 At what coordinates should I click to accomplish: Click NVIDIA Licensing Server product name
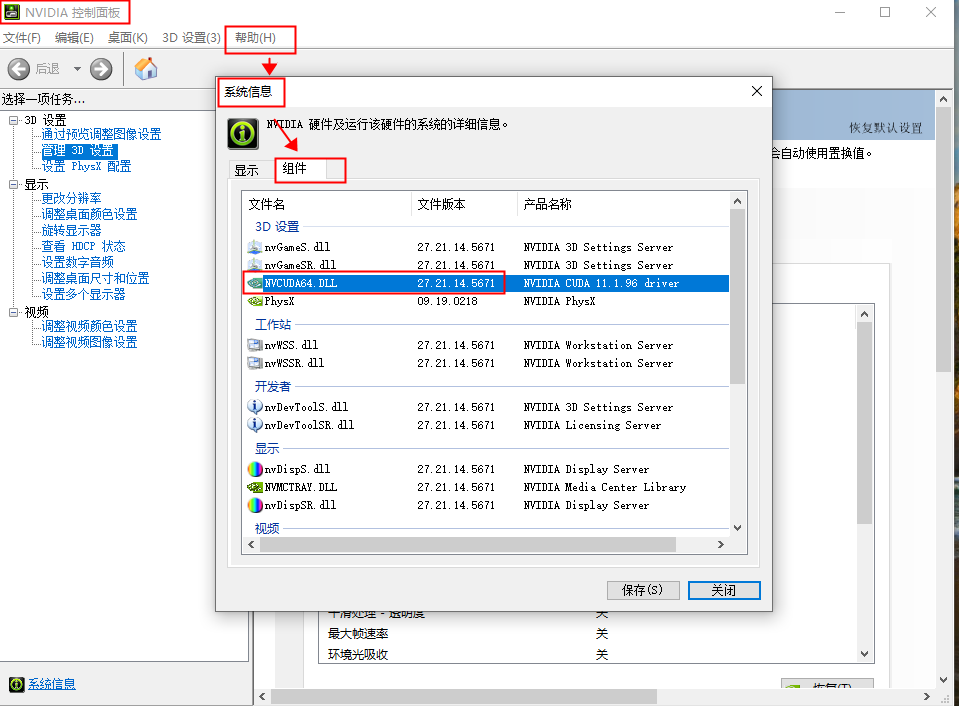(x=592, y=425)
